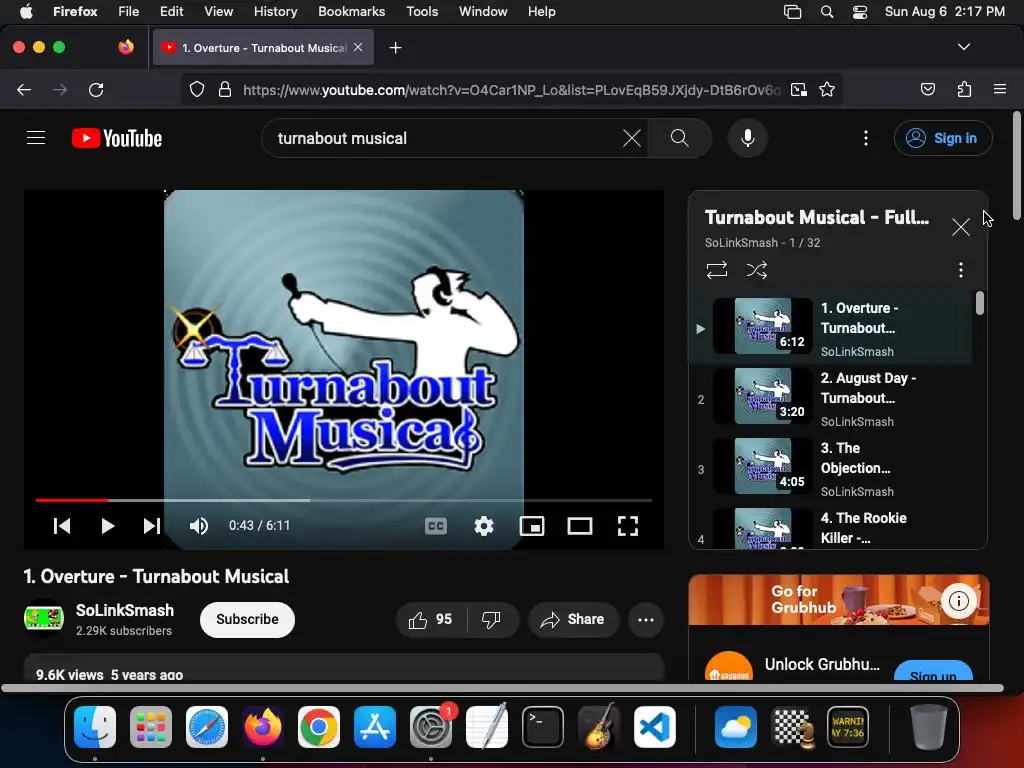The width and height of the screenshot is (1024, 768).
Task: Open picture-in-picture icon in address bar
Action: pyautogui.click(x=799, y=89)
